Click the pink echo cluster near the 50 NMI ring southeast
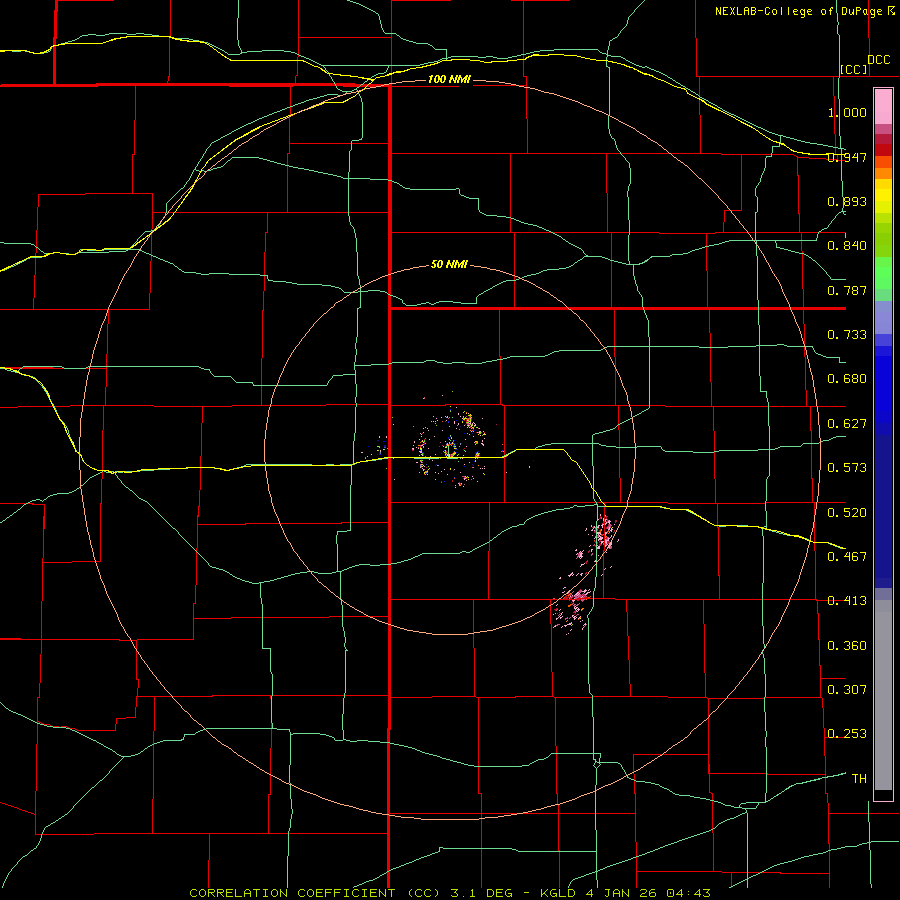The width and height of the screenshot is (900, 900). pos(571,610)
